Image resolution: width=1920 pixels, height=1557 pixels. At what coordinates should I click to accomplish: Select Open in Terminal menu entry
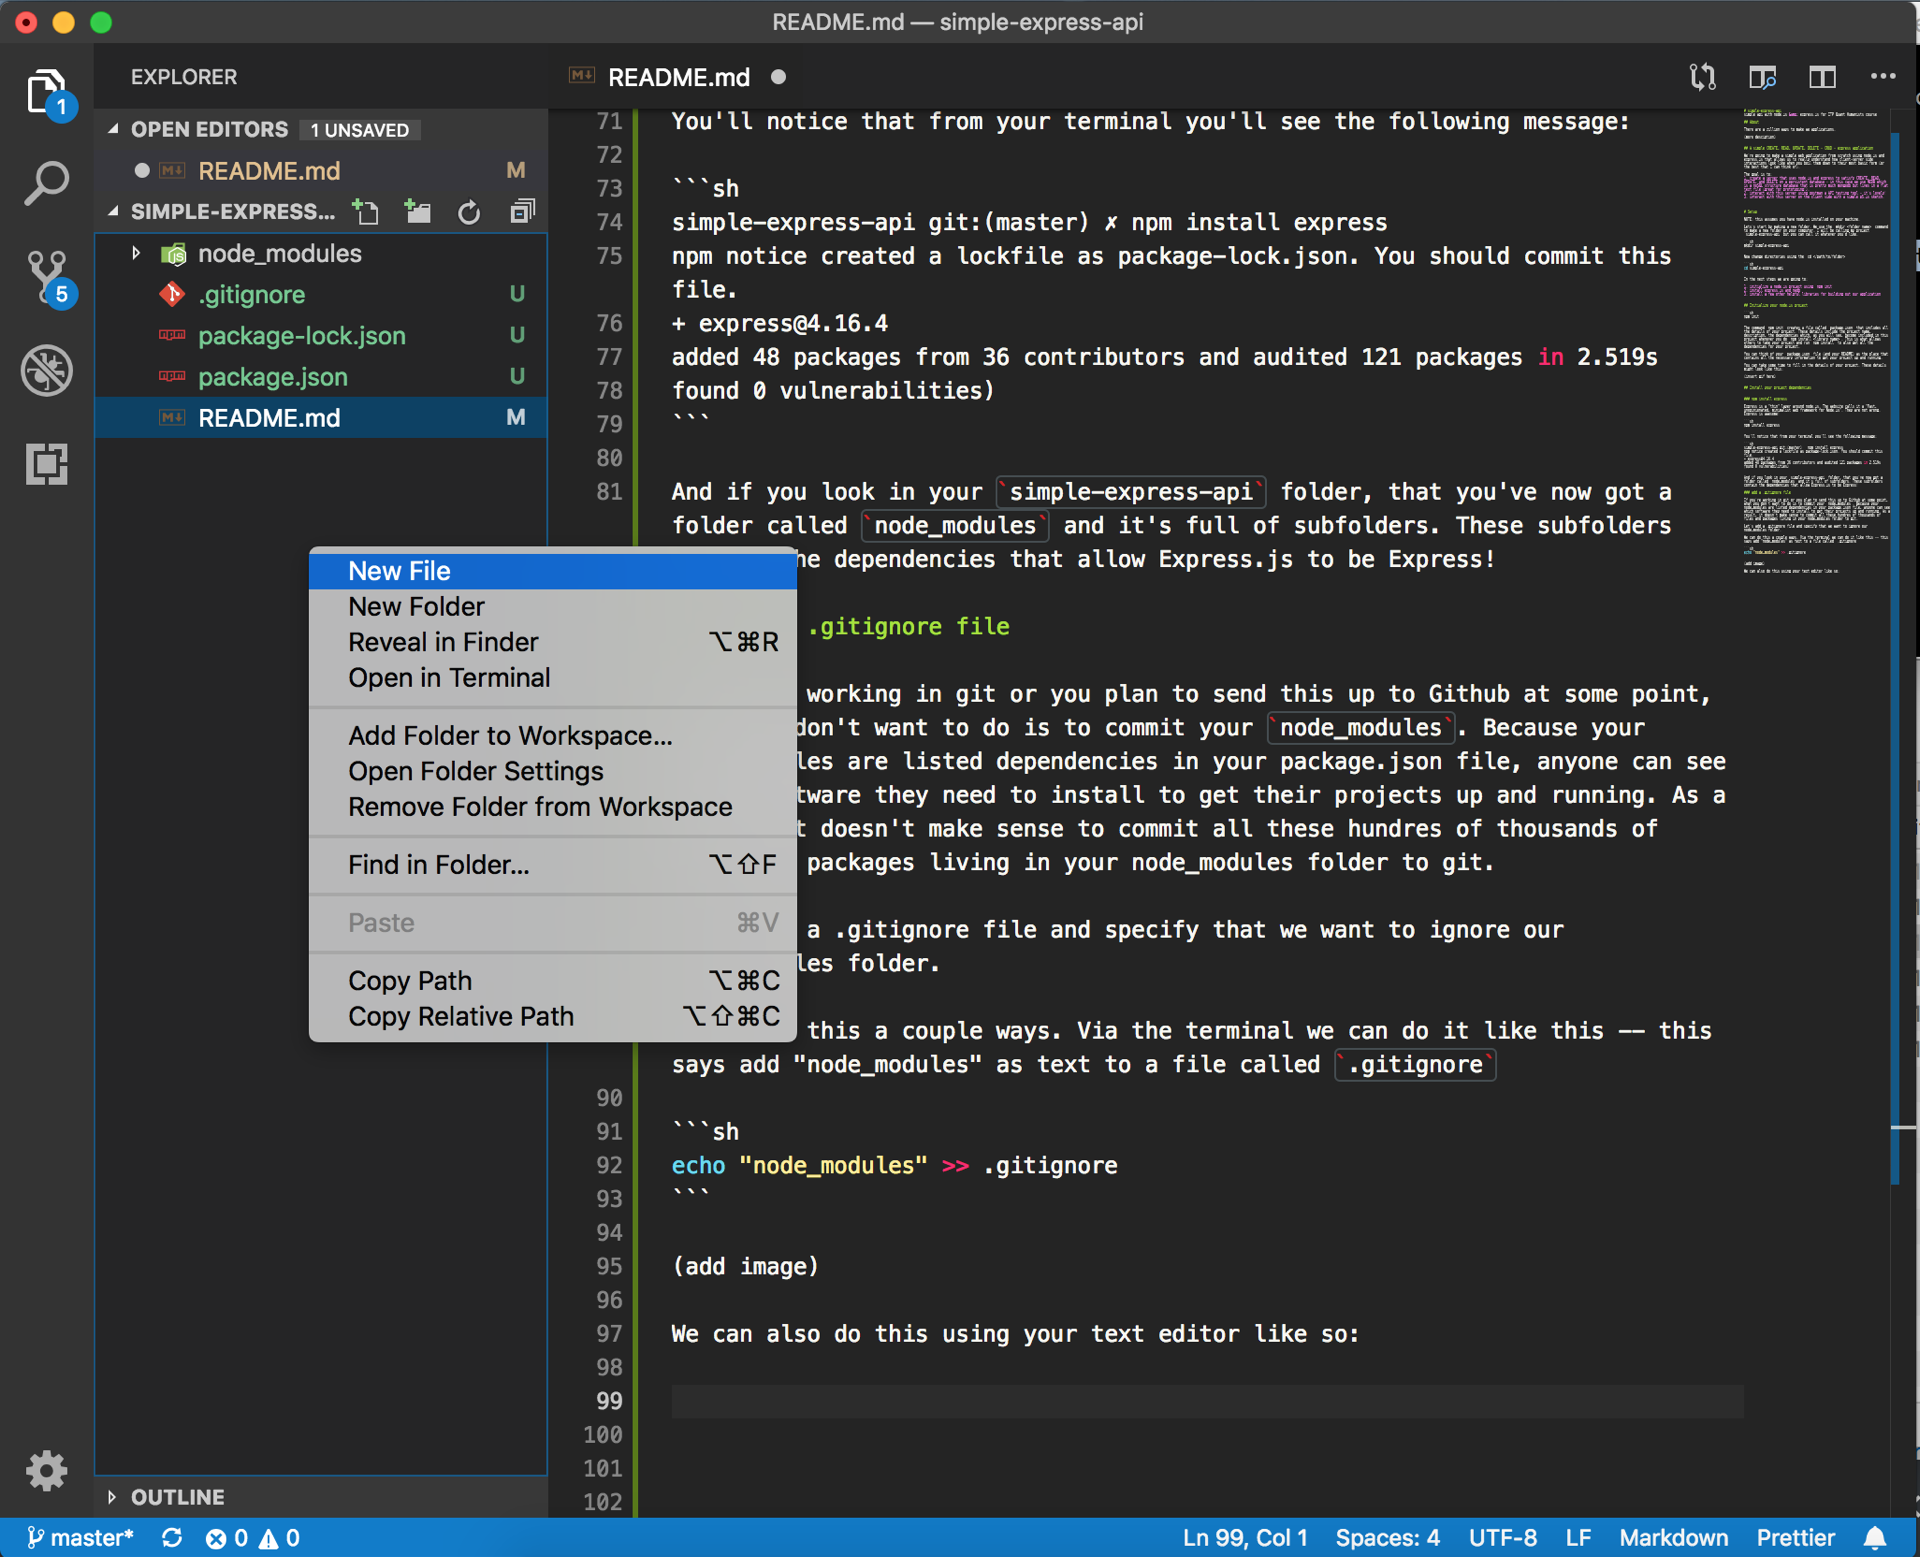coord(448,677)
